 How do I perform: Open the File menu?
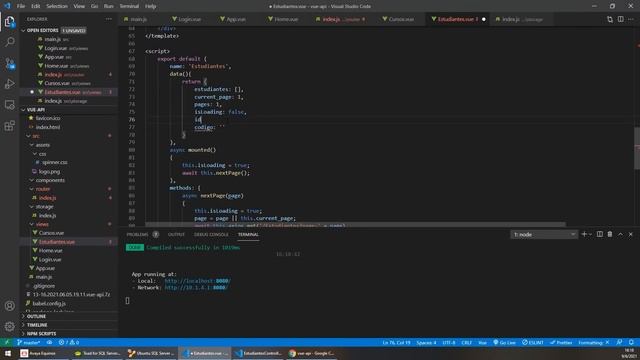point(21,6)
